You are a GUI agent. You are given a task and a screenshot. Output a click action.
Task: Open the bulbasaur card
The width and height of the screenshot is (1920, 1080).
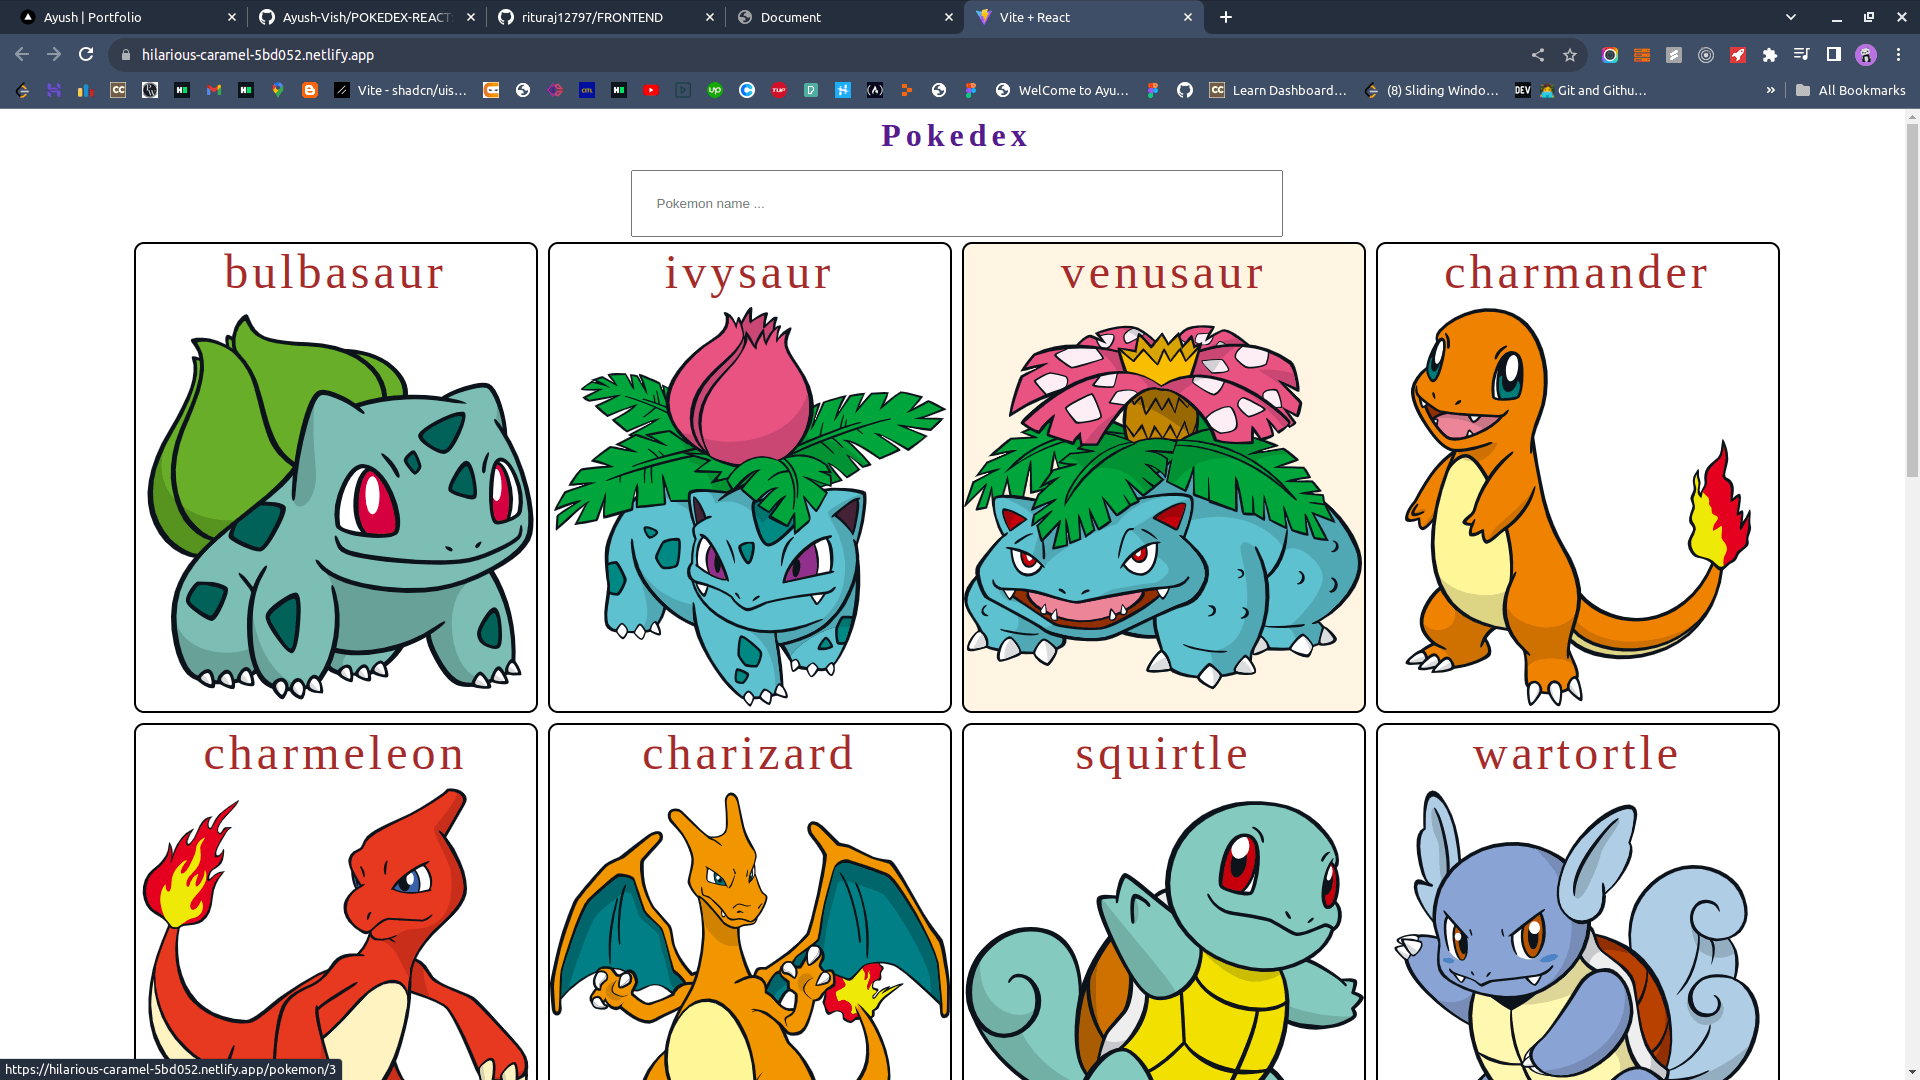click(336, 477)
